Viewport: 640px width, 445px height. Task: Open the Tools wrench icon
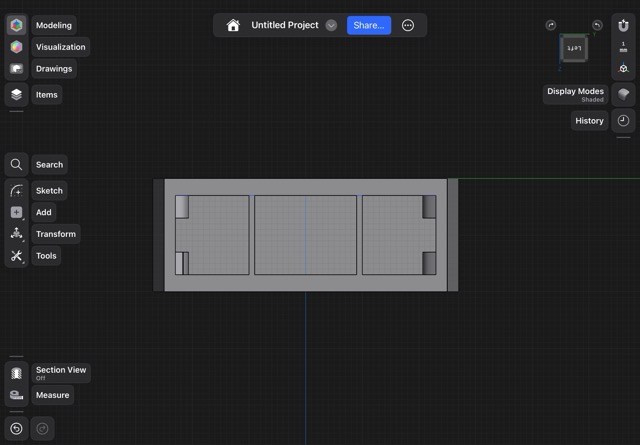(16, 256)
